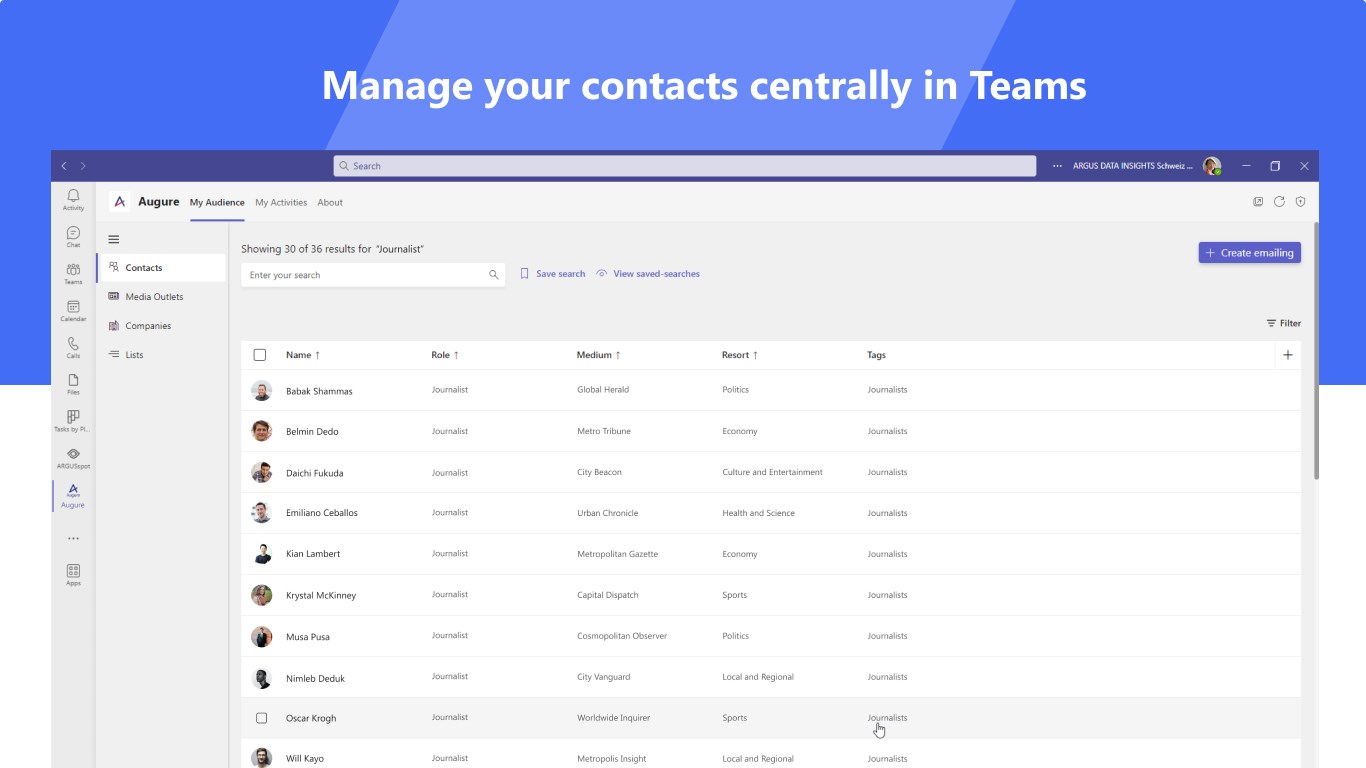Select Babak Shammas avatar
Screen dimensions: 1366x768
[x=261, y=391]
